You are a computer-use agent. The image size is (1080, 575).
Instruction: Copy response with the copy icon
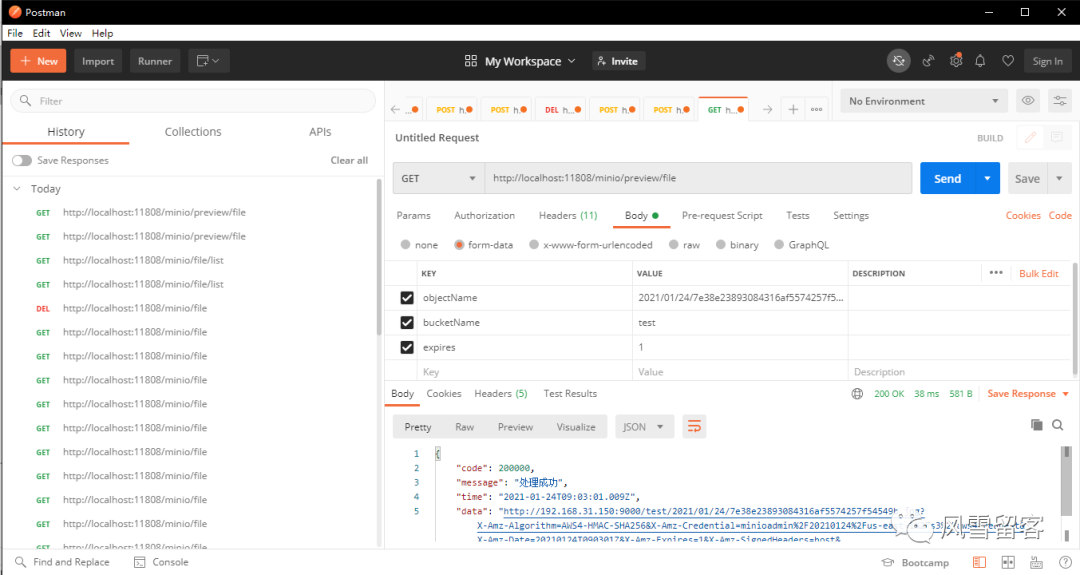point(1037,425)
